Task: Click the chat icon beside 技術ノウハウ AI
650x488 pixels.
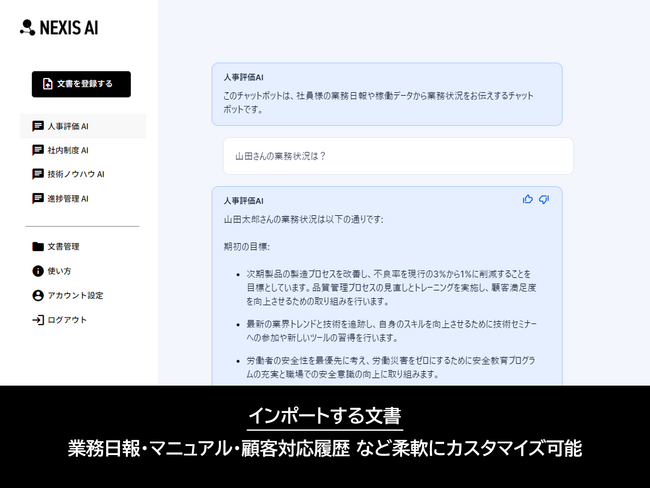Action: (38, 175)
